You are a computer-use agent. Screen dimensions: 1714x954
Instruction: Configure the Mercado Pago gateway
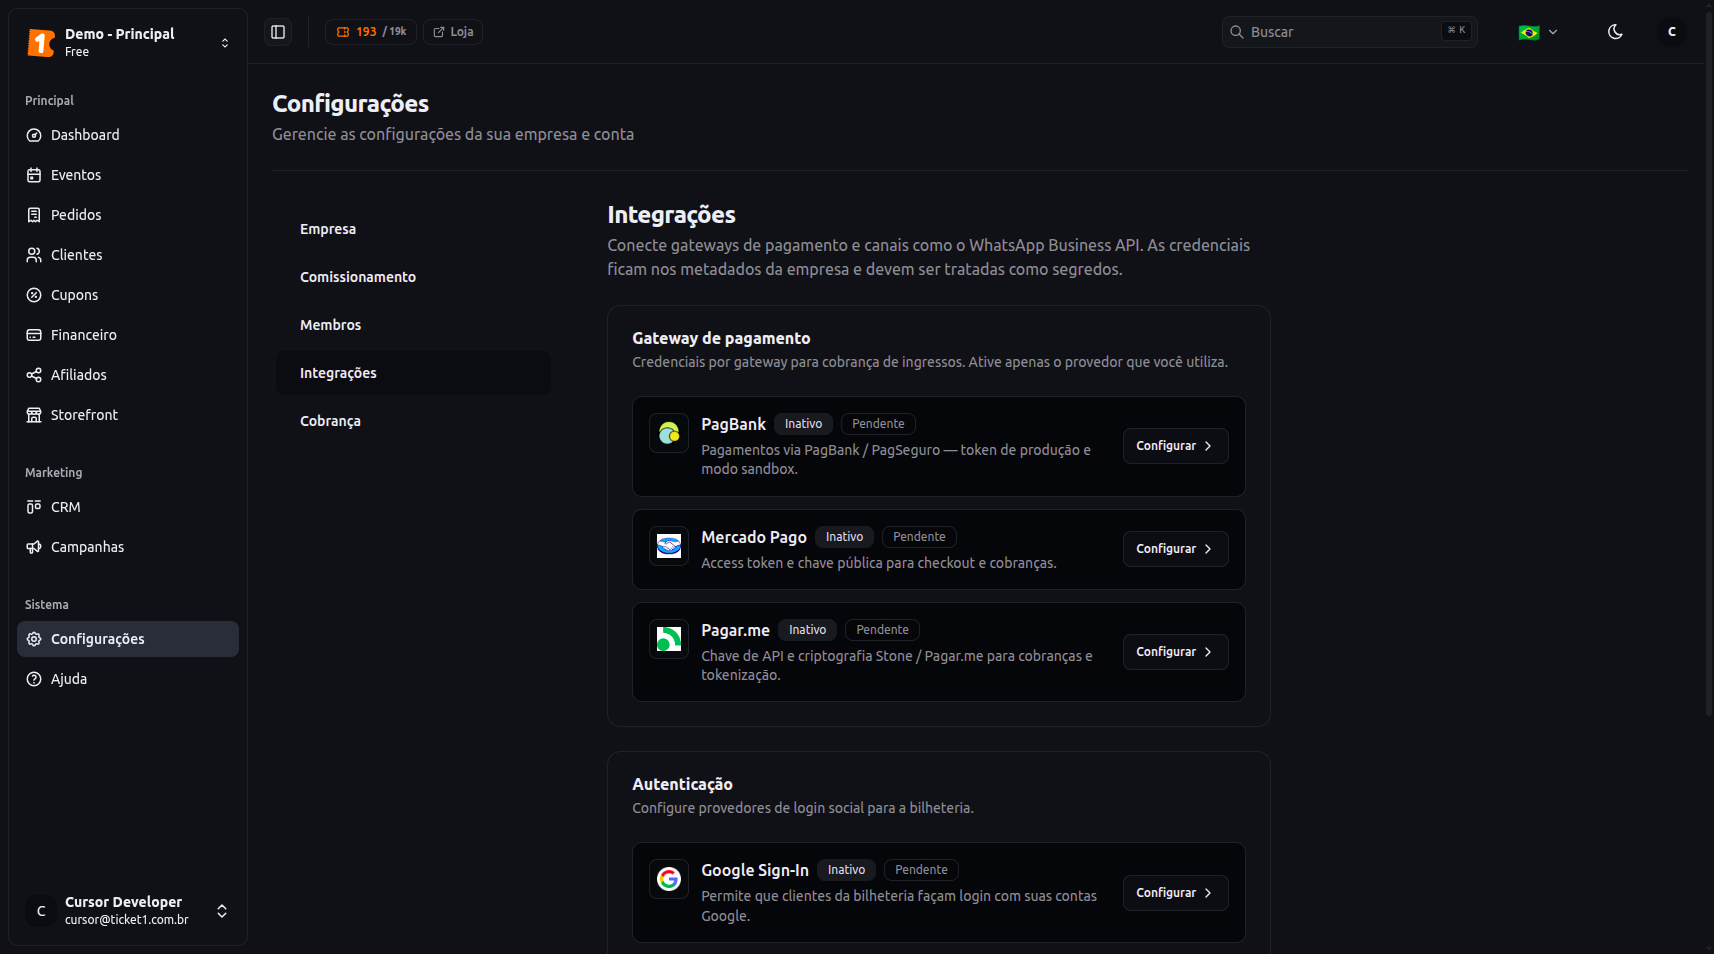[1175, 549]
